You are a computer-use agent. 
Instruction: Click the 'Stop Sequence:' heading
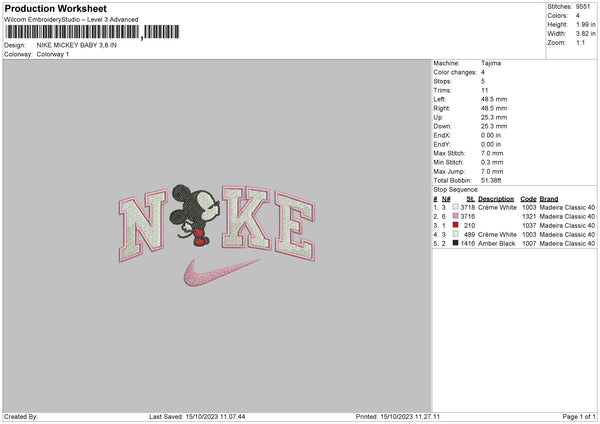pos(456,190)
